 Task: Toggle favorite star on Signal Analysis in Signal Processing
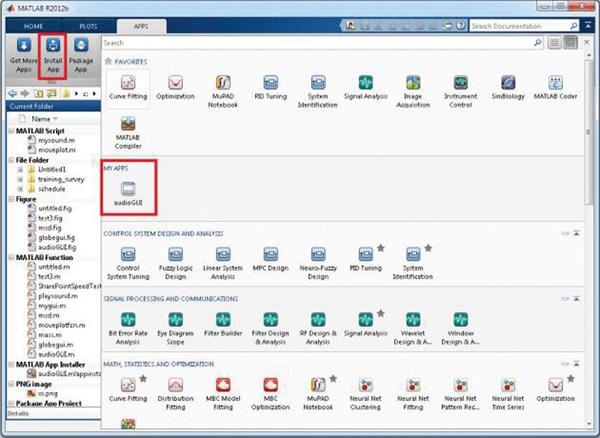(381, 314)
